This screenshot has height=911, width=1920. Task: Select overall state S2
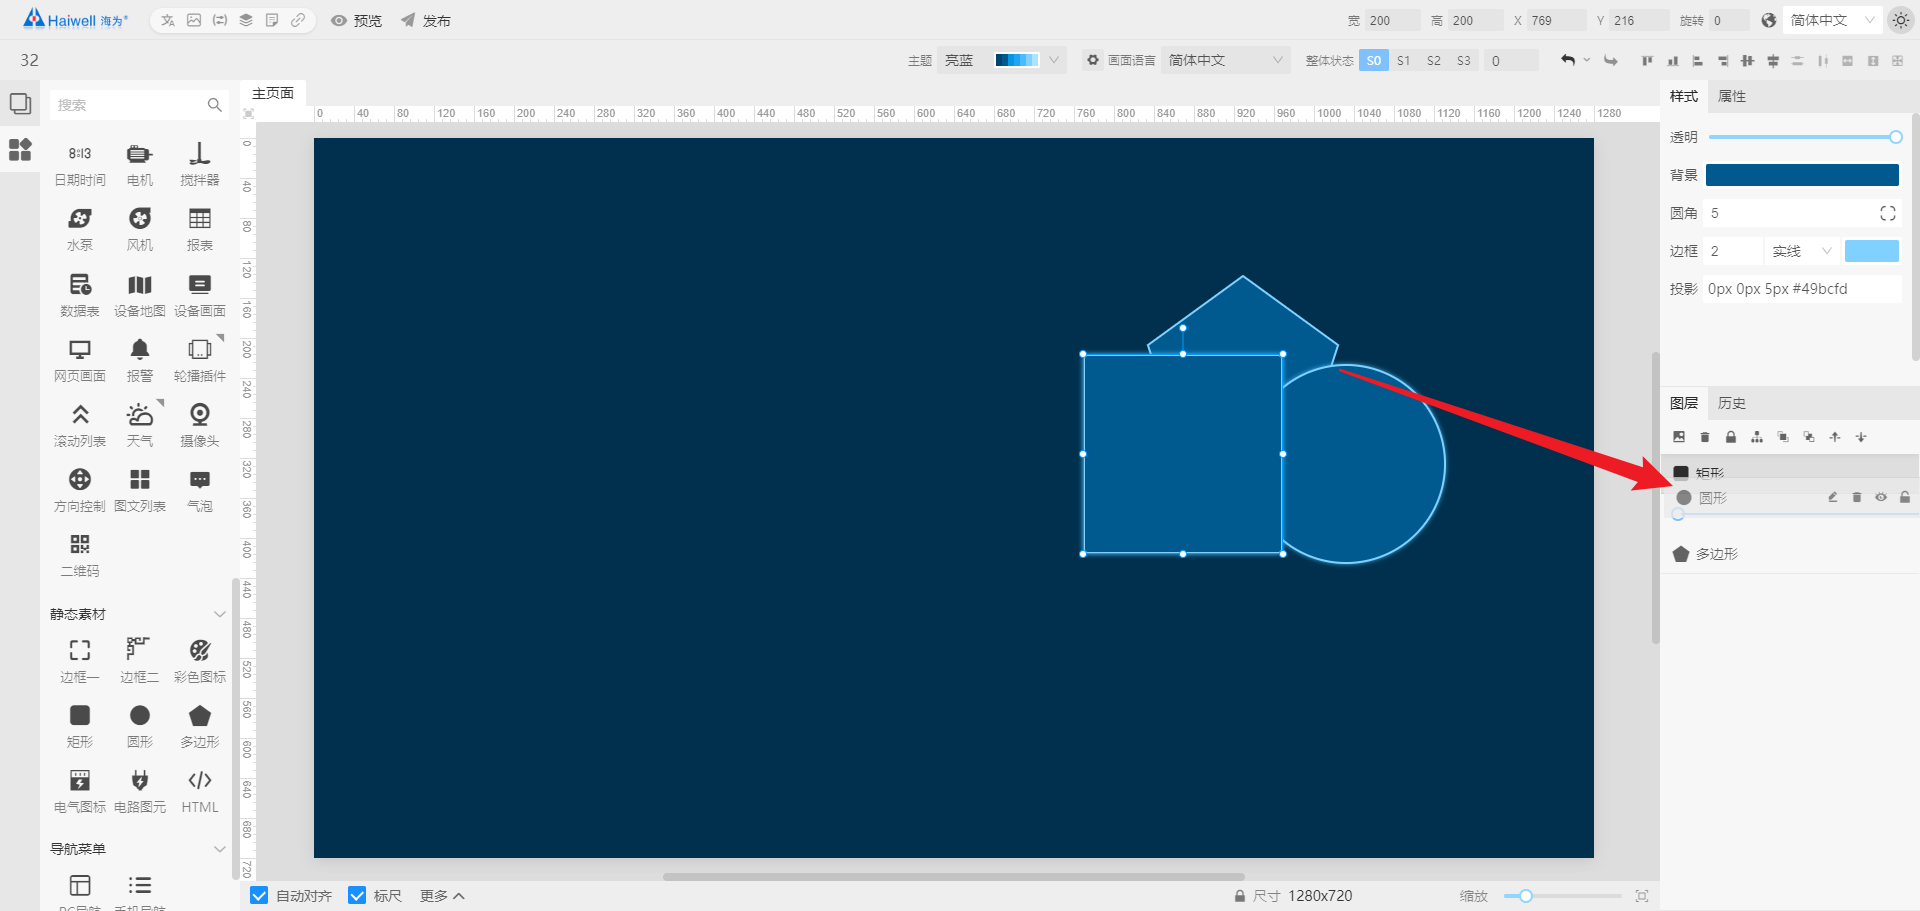[x=1434, y=61]
